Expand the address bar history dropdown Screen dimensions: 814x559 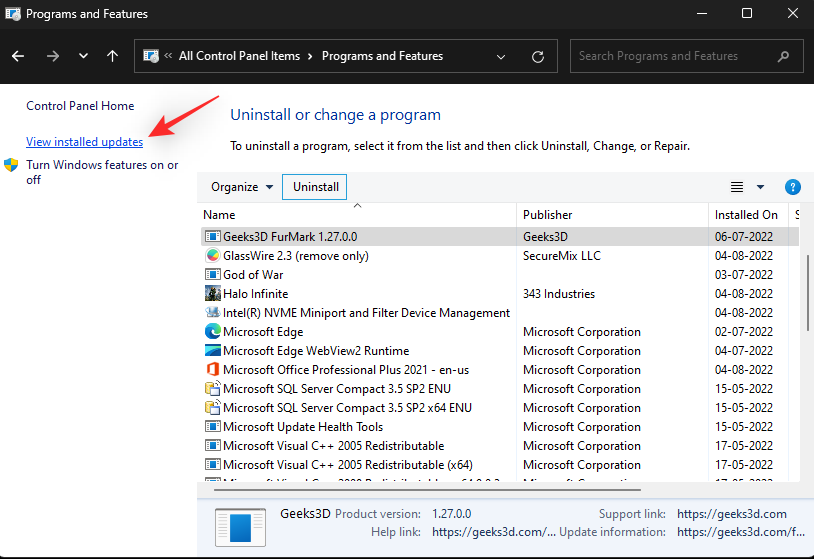point(502,56)
